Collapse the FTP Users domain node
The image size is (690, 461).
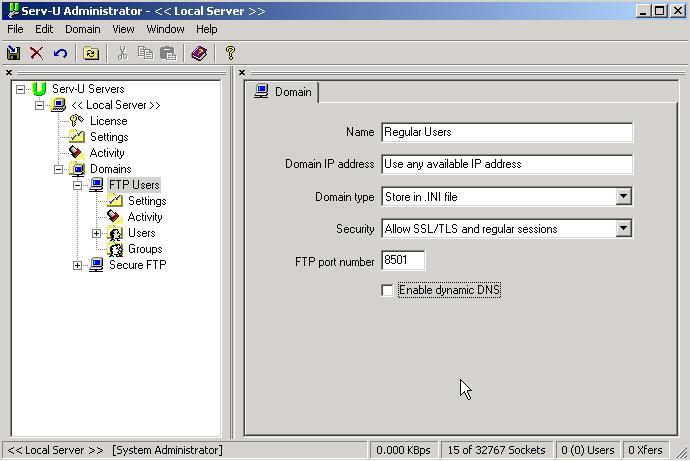click(77, 185)
